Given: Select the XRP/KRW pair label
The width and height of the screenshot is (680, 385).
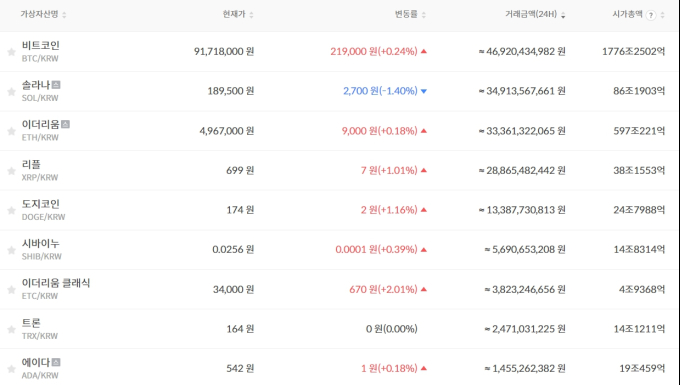Looking at the screenshot, I should point(40,177).
